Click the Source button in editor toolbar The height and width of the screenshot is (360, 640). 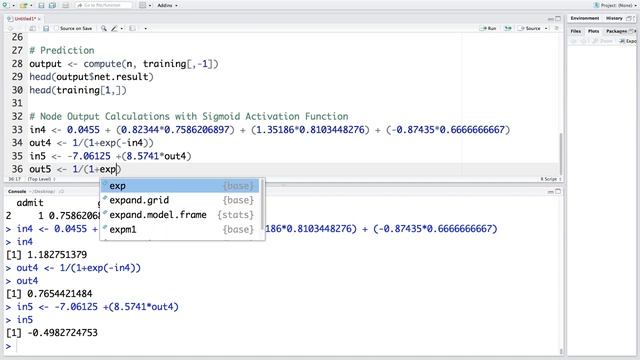click(530, 28)
